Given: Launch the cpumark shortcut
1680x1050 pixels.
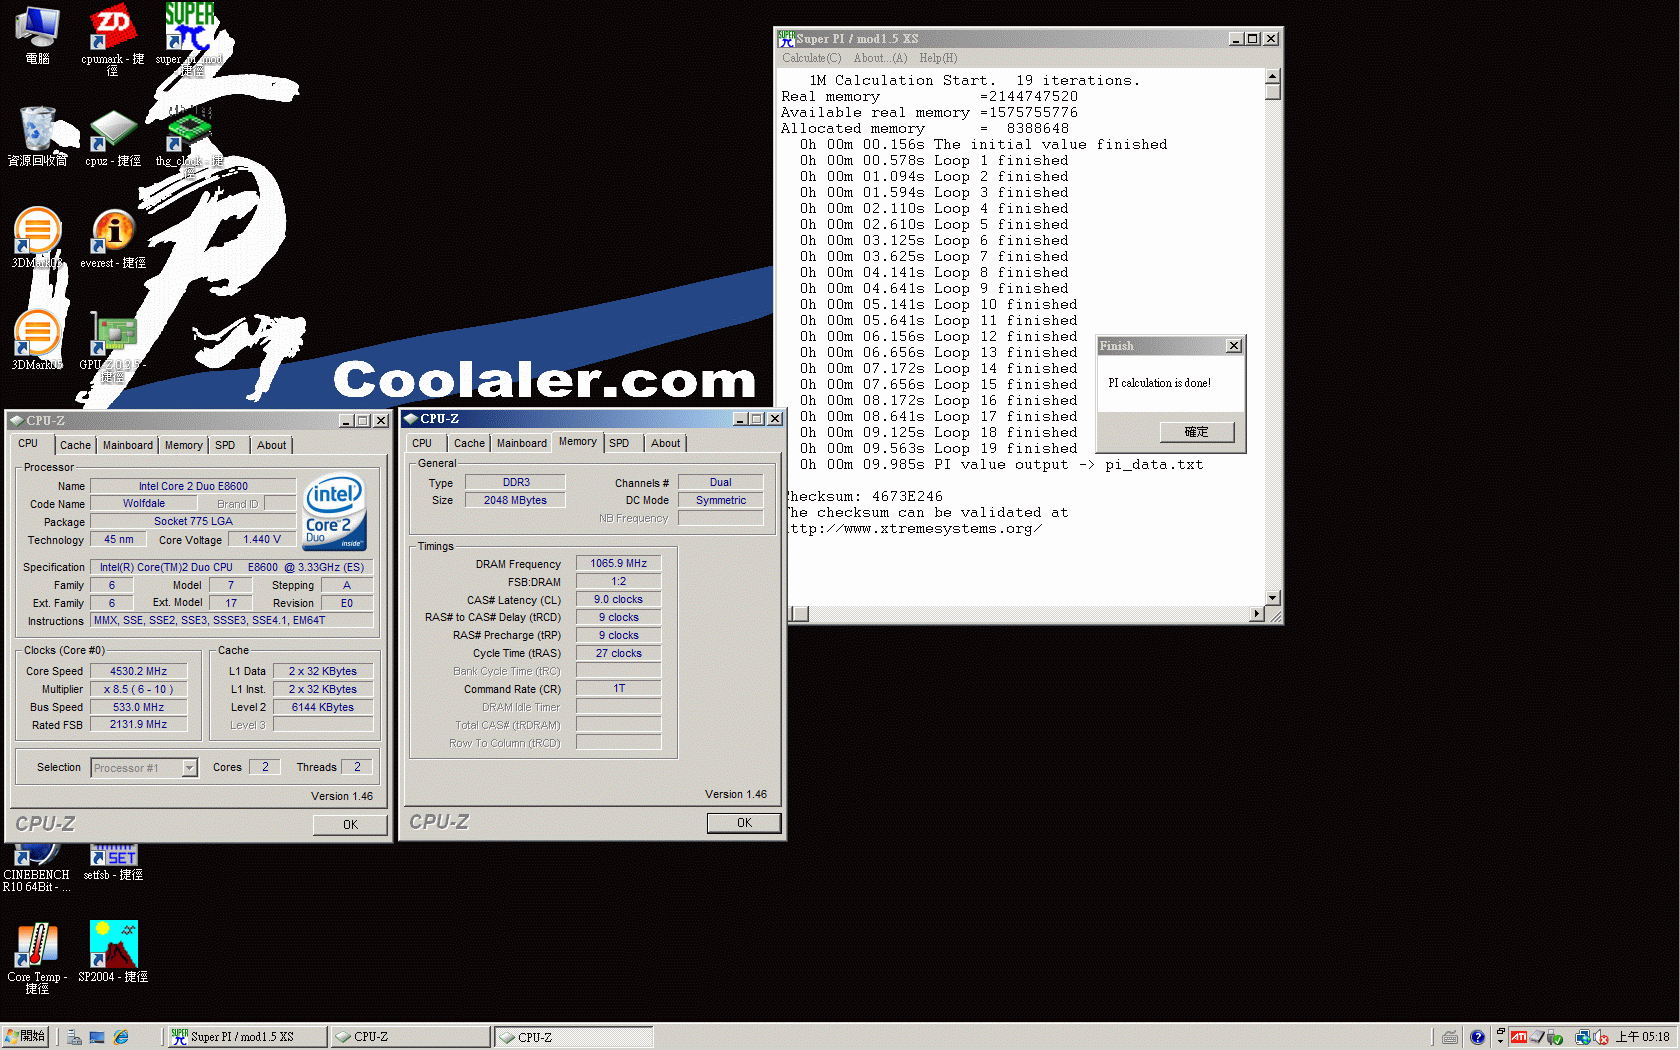Looking at the screenshot, I should pos(112,38).
